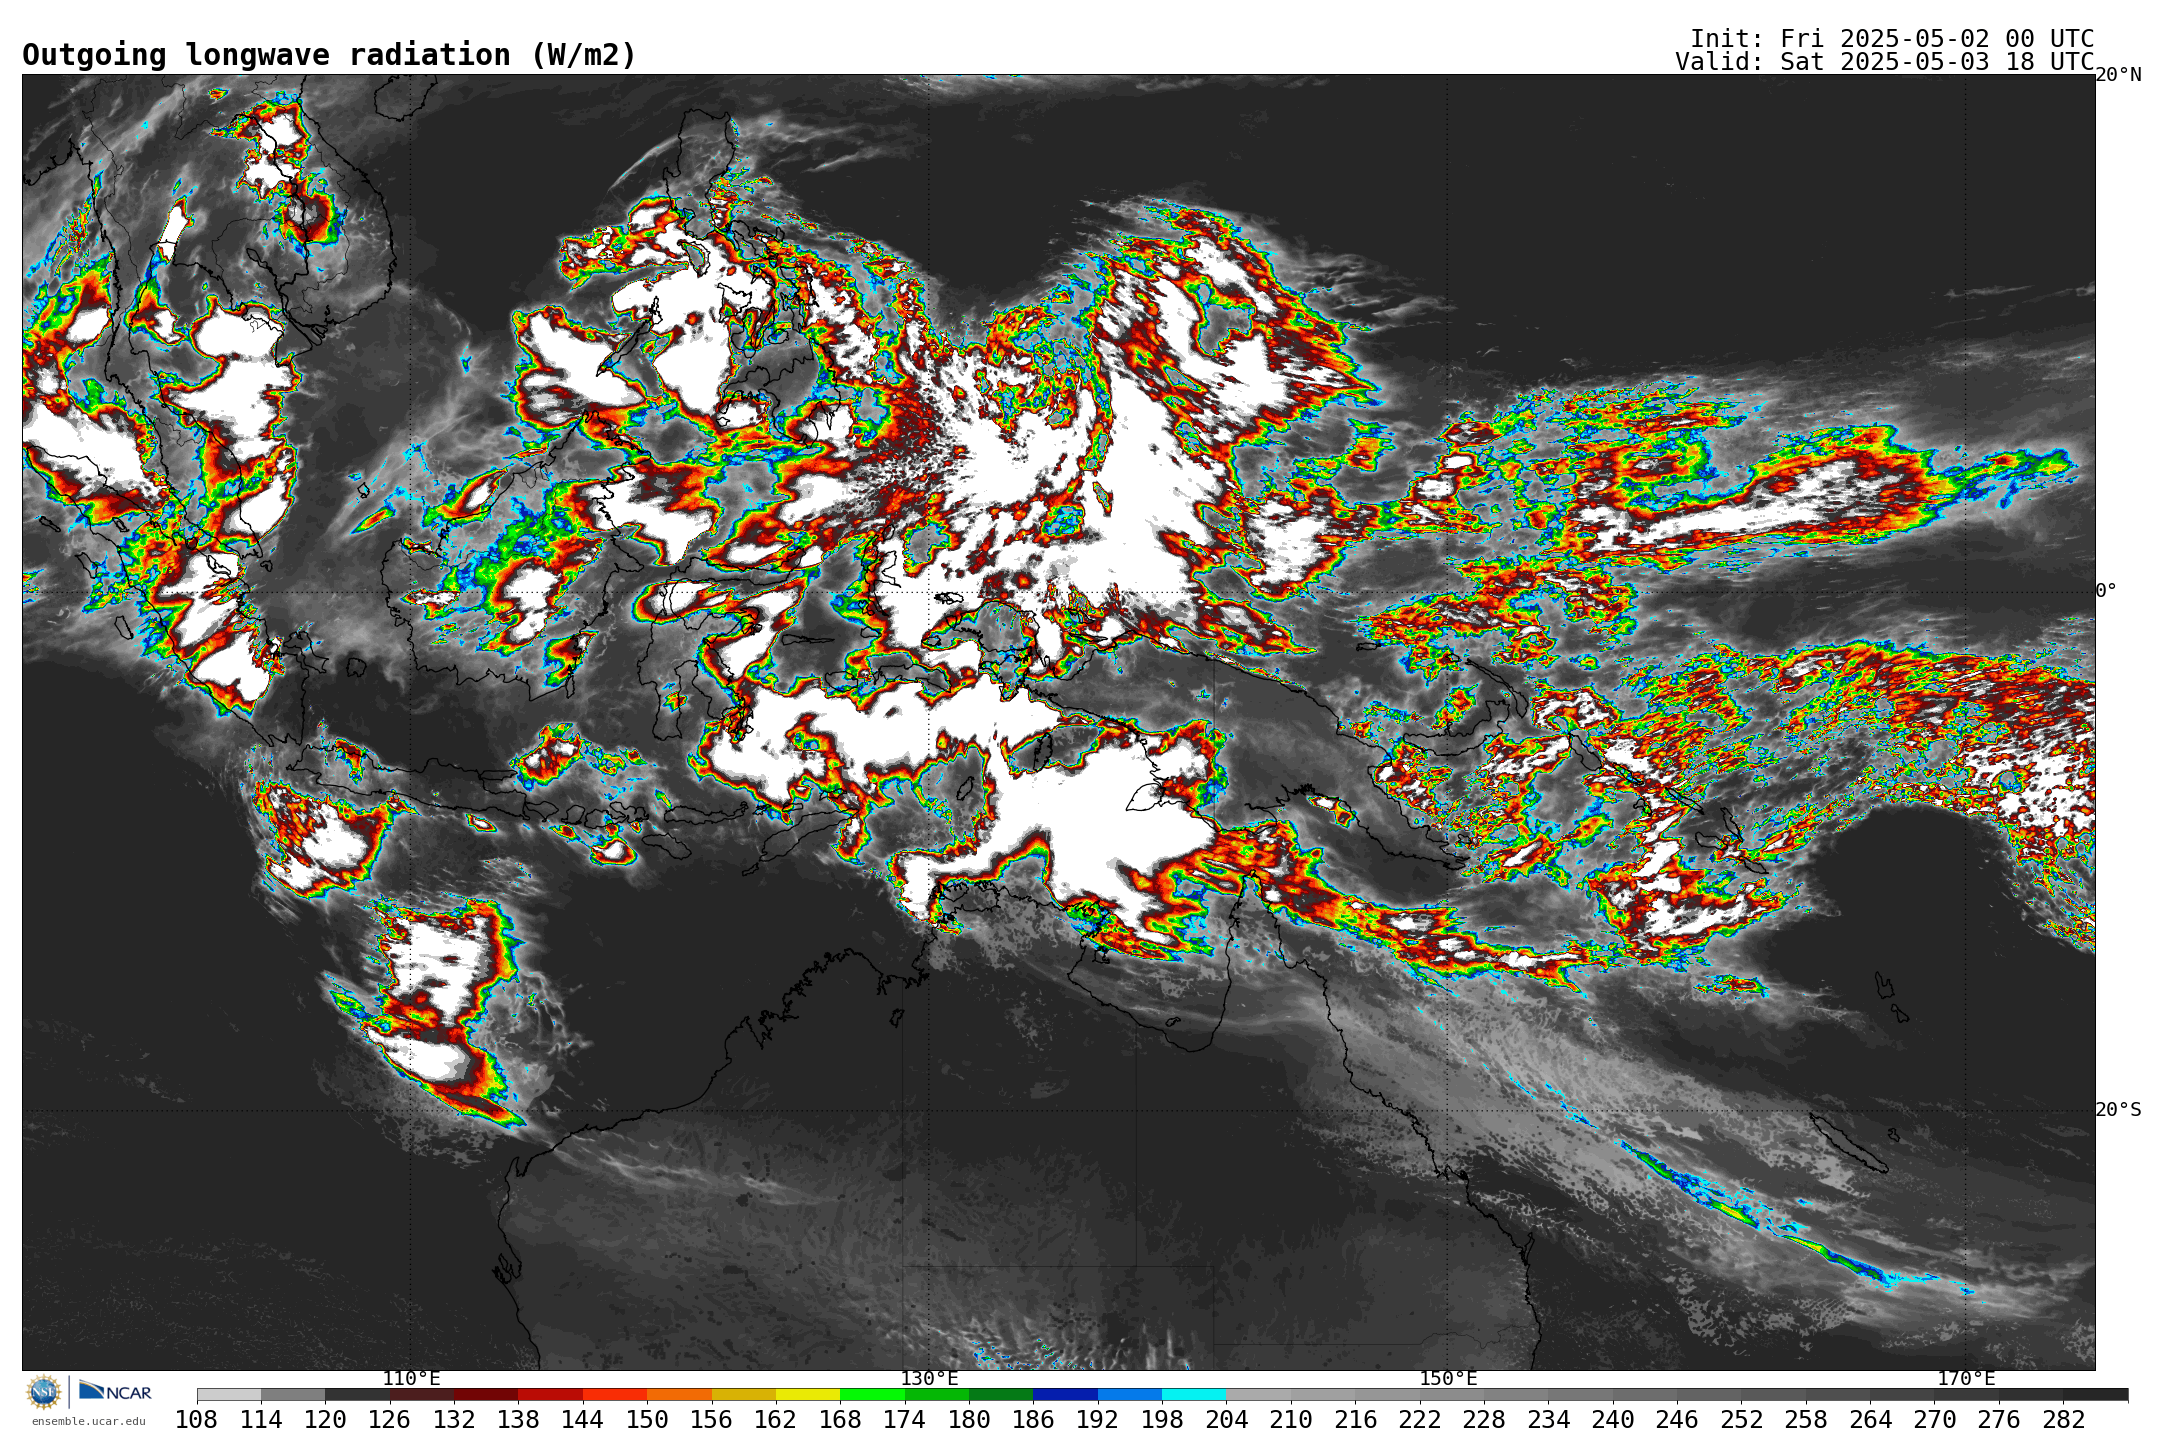Click the colorbar value 162

pos(776,1420)
